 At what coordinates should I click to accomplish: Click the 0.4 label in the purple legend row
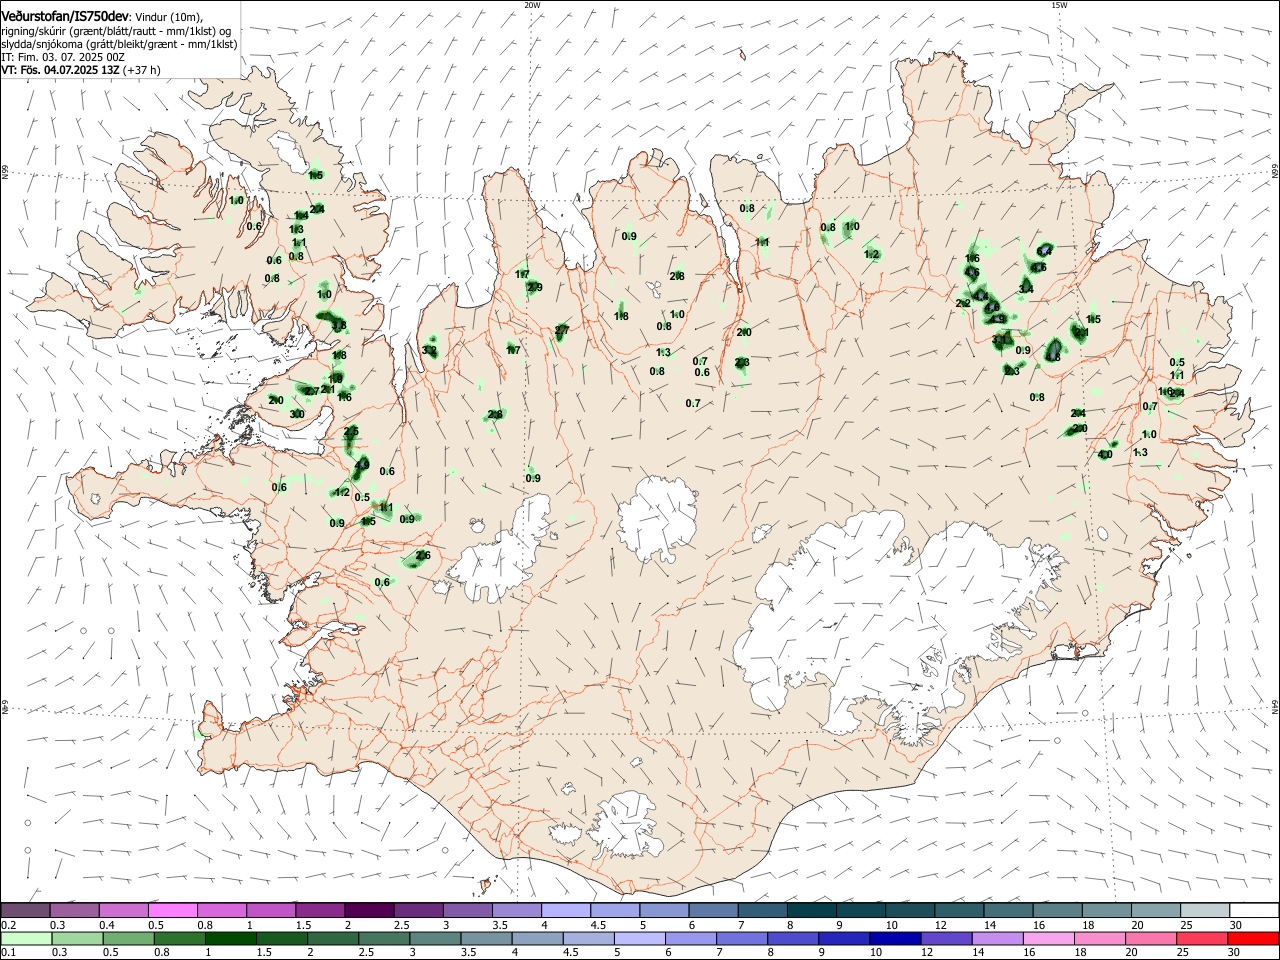click(107, 925)
